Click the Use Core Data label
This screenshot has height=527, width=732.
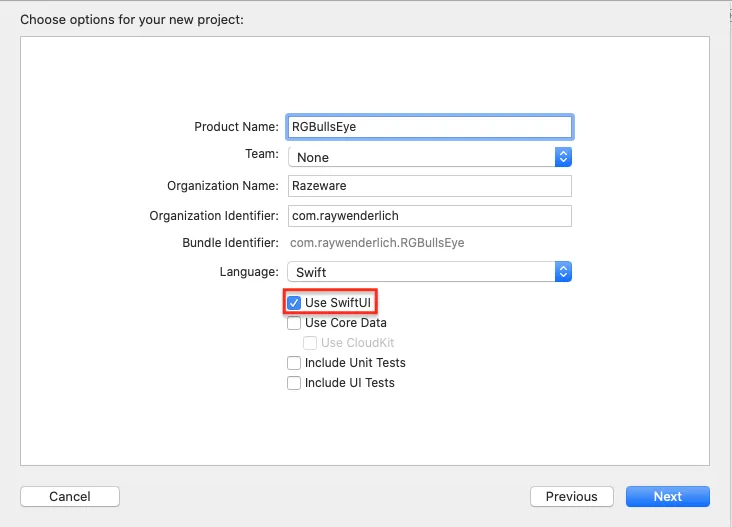(x=345, y=323)
